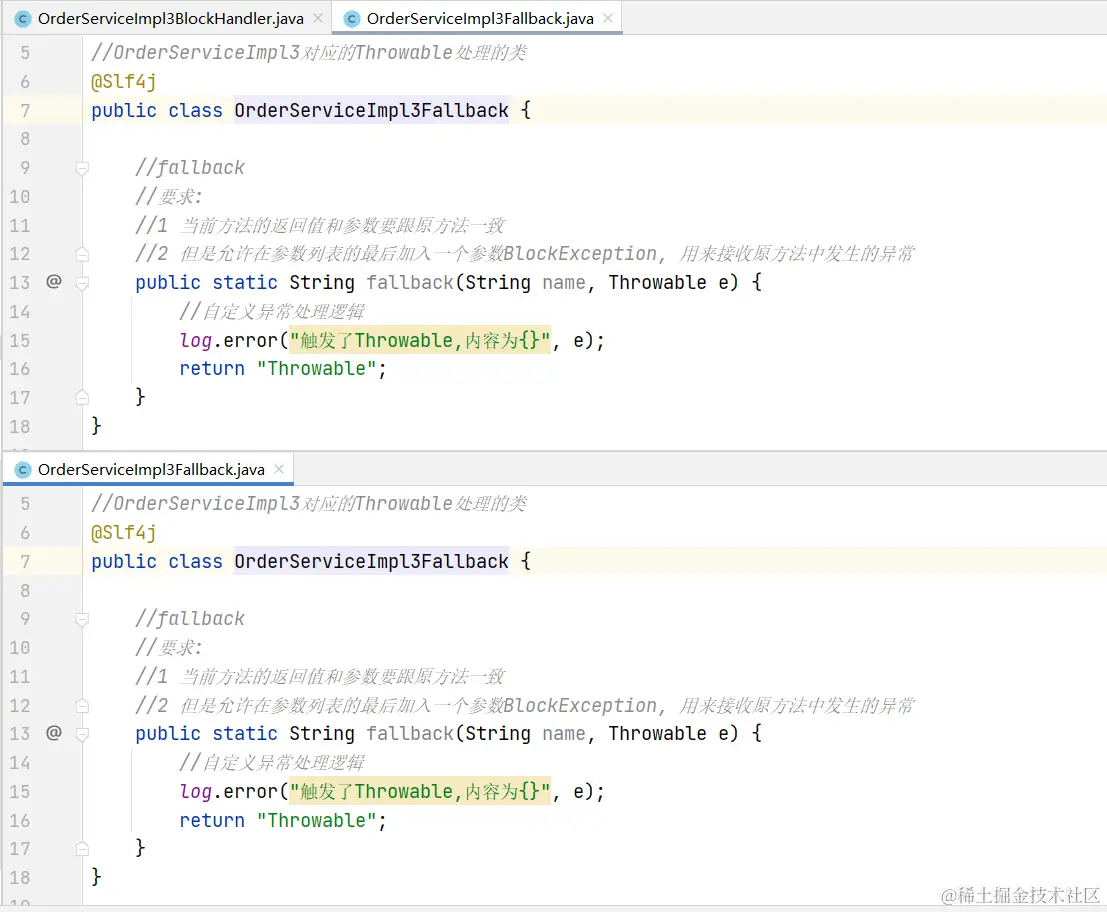The image size is (1107, 912).
Task: Click BlockException in the line 12 comment, upper editor
Action: (581, 253)
